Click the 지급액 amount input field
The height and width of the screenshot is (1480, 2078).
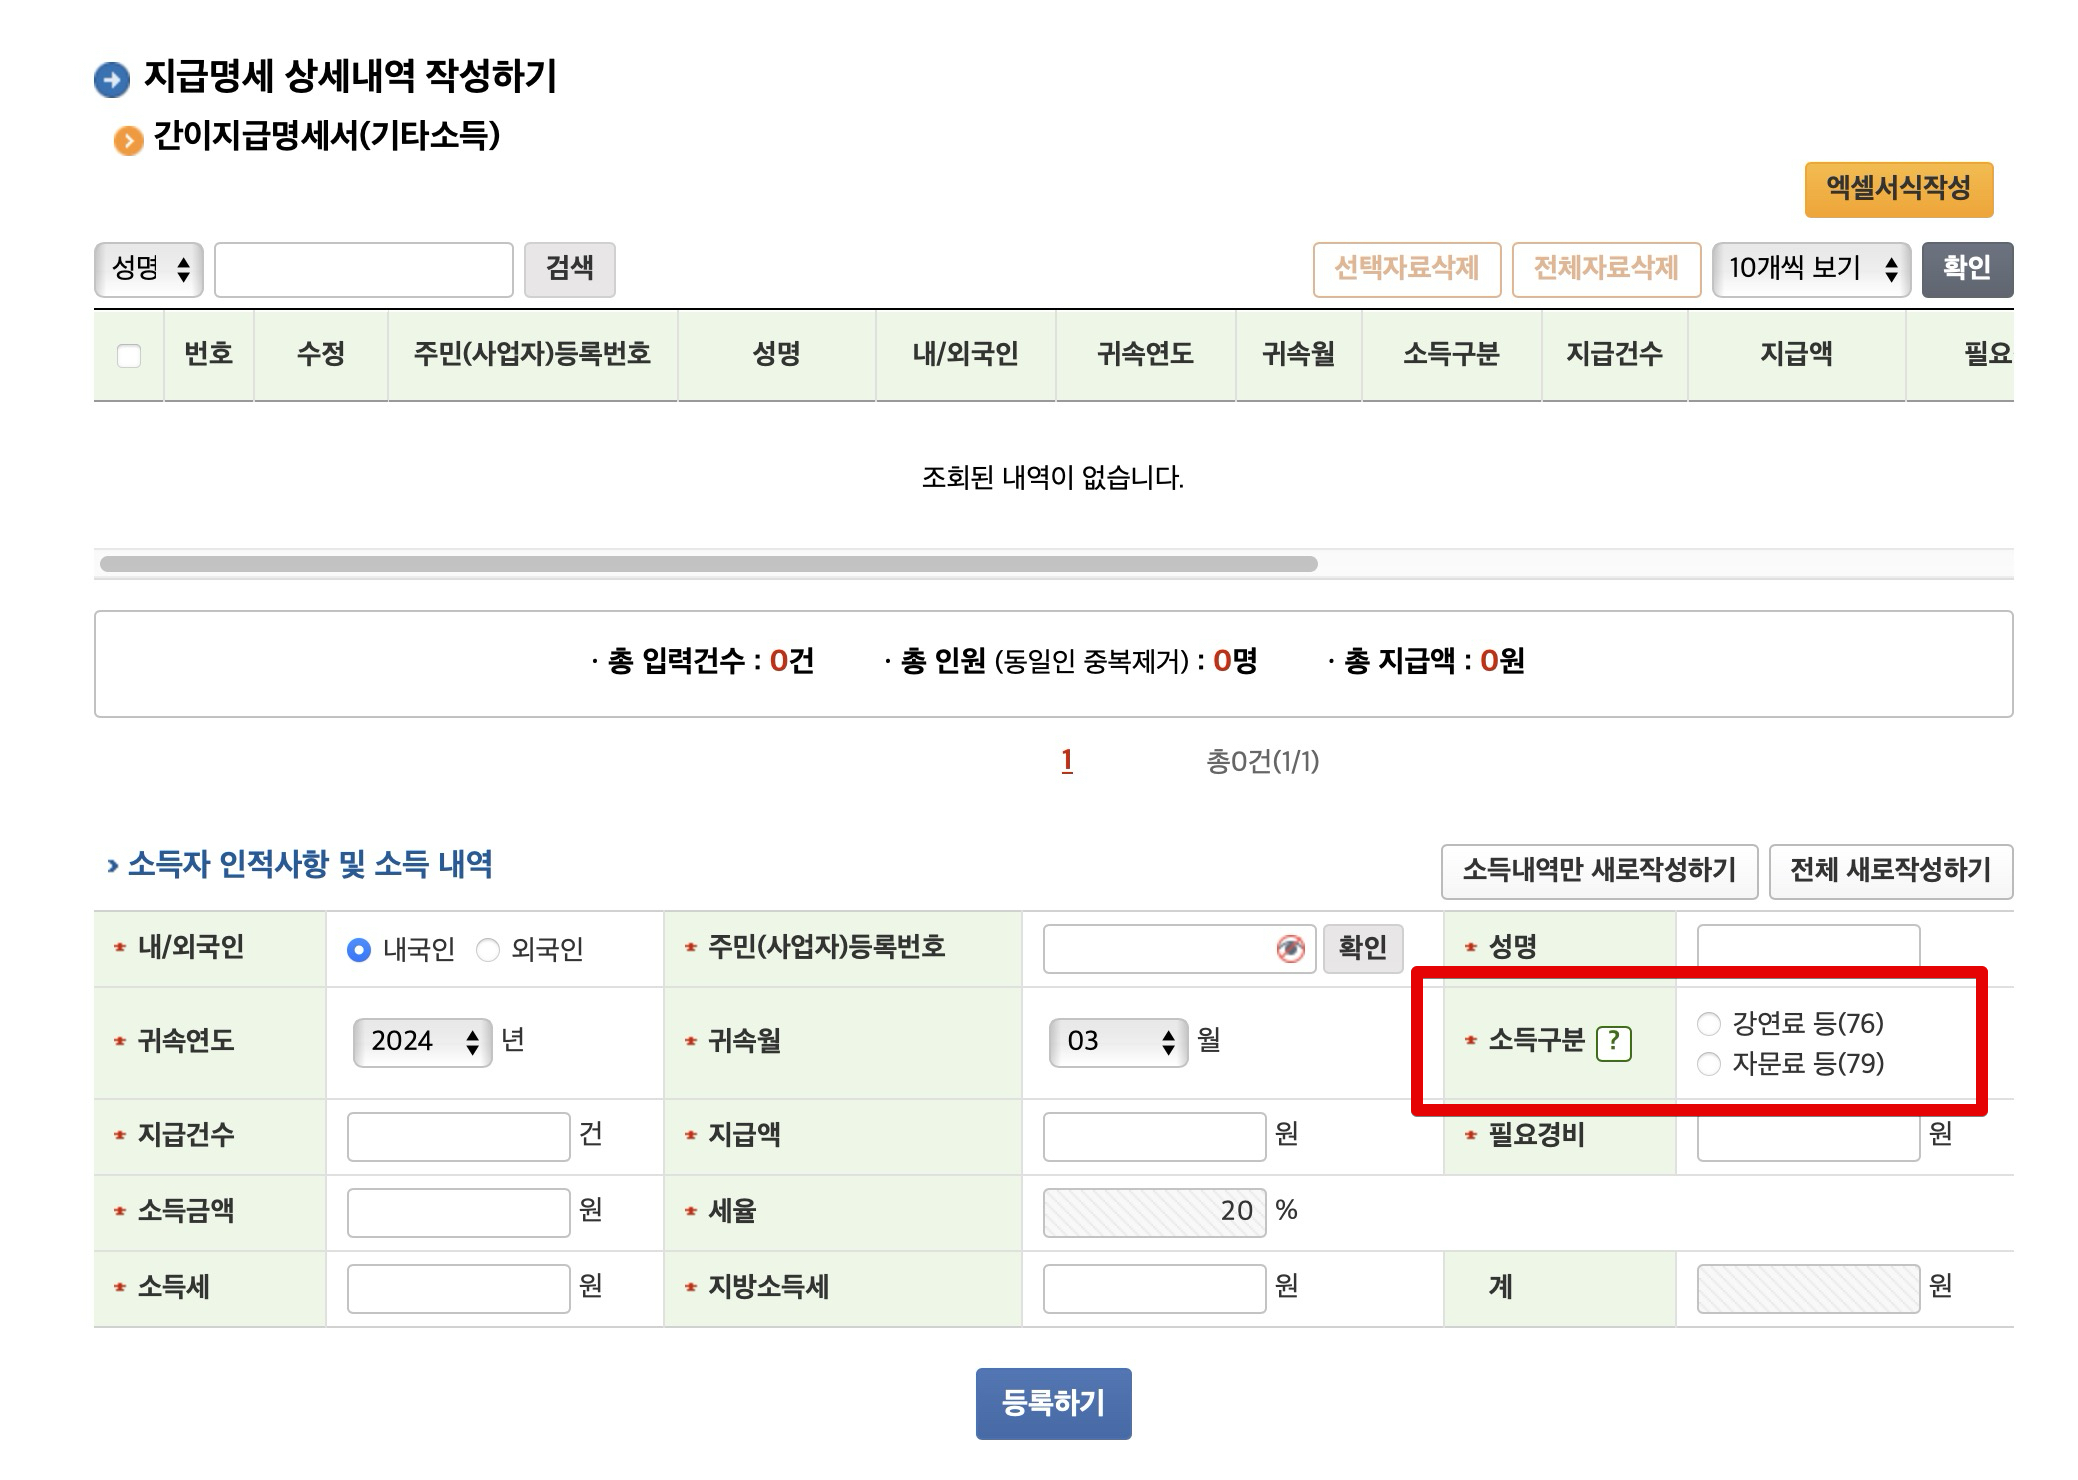[1154, 1136]
